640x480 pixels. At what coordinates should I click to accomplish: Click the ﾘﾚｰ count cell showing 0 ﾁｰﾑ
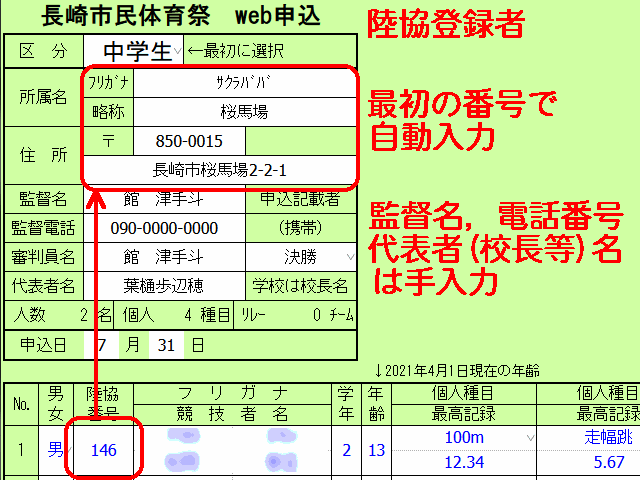click(295, 315)
